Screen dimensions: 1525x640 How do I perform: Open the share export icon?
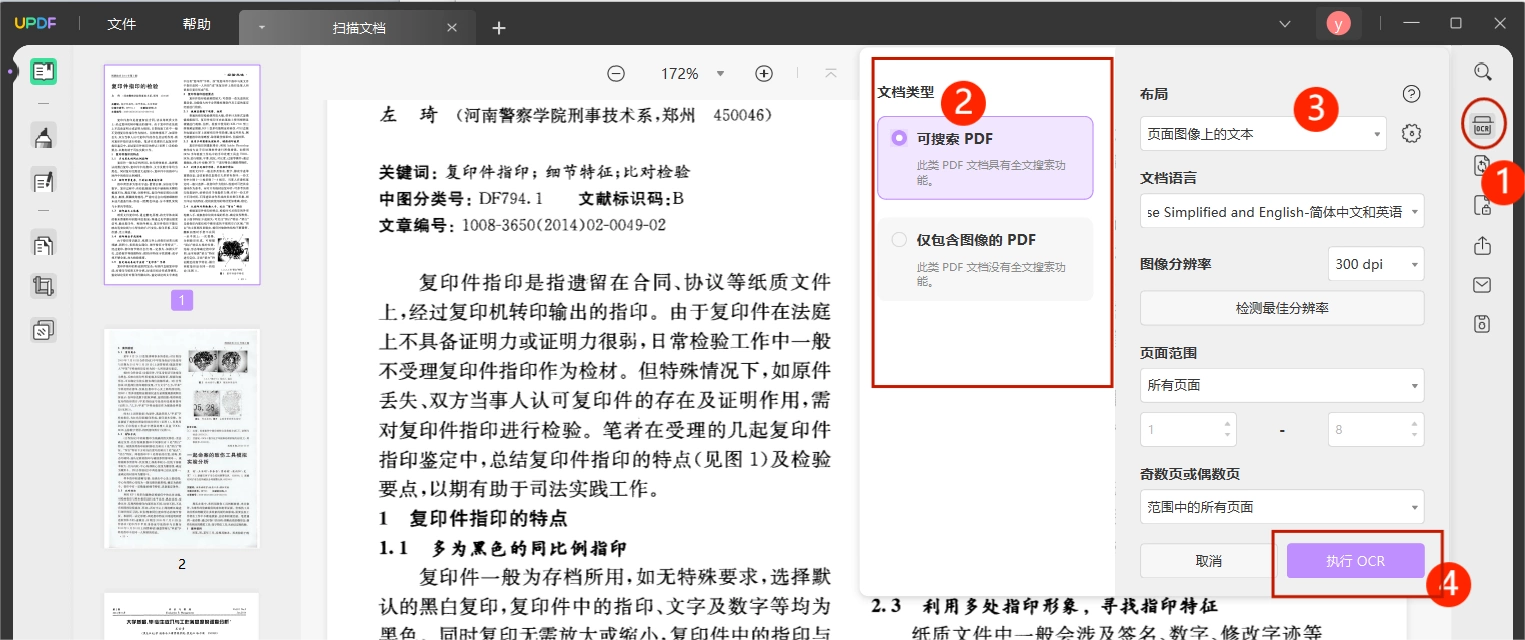pos(1483,245)
